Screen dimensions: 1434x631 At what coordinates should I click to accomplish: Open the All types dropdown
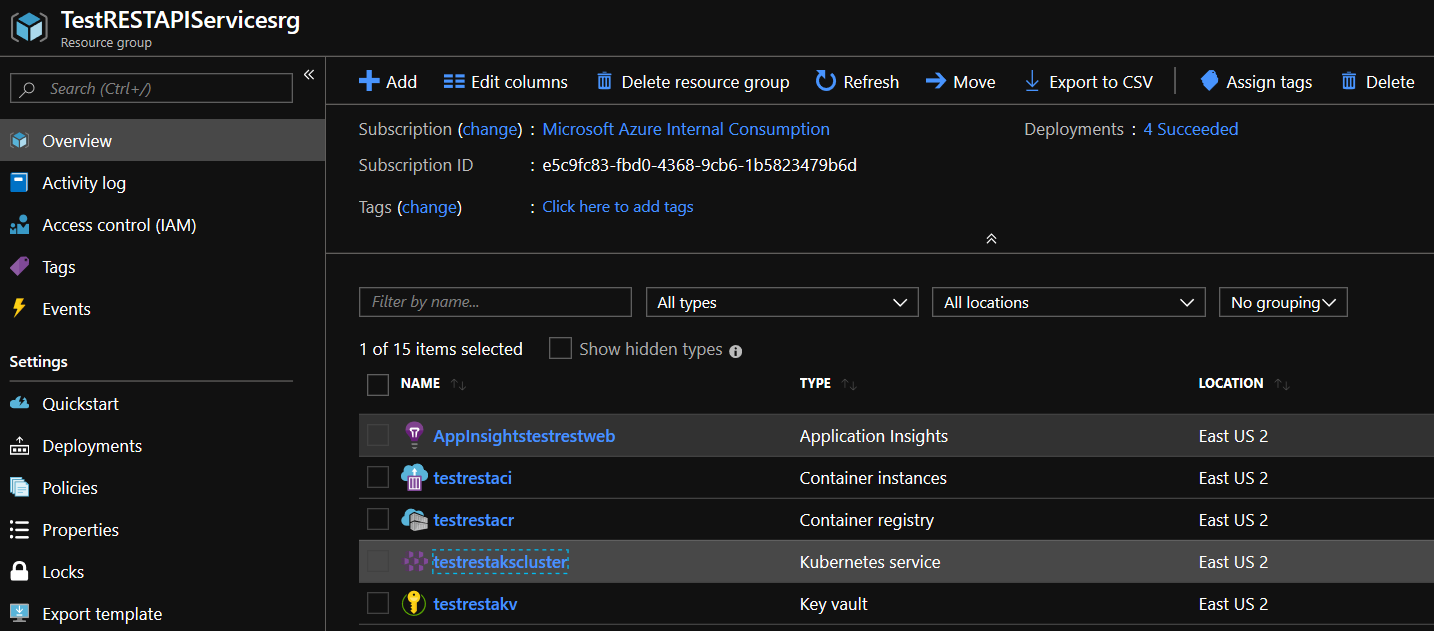pos(782,302)
